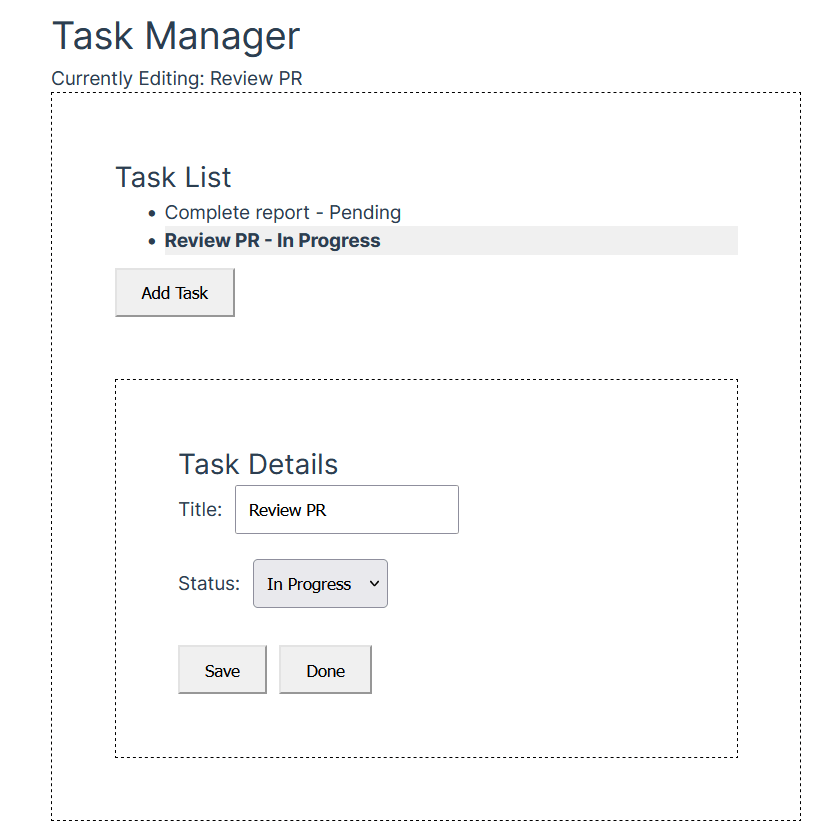
Task: Focus the Title input field
Action: click(346, 510)
